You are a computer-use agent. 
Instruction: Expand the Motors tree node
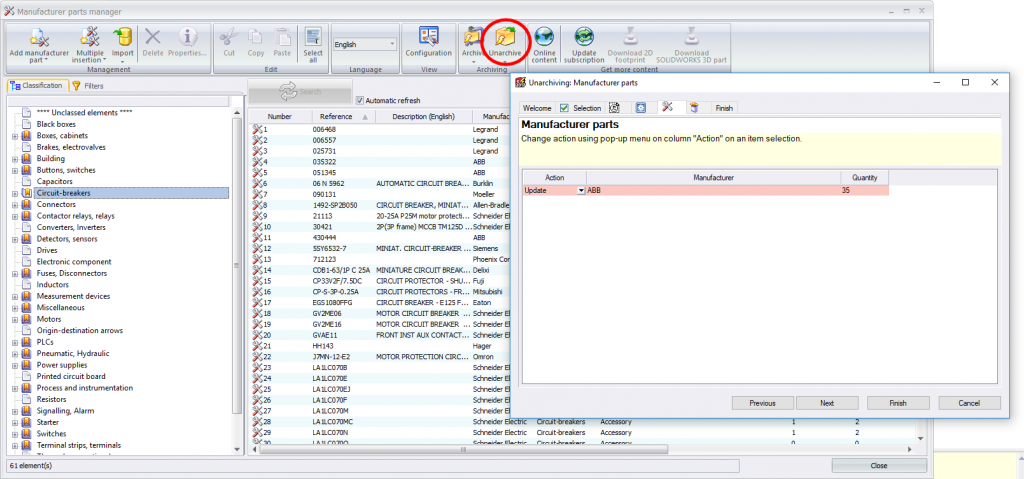pyautogui.click(x=14, y=320)
